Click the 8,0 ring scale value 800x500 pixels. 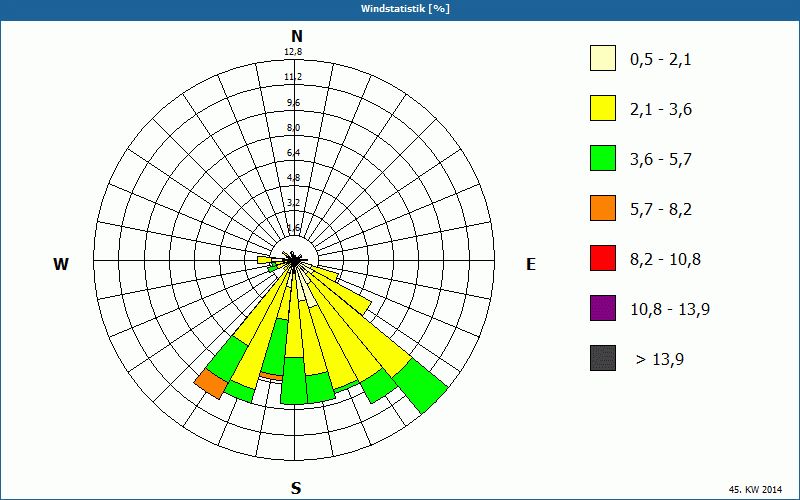coord(293,128)
